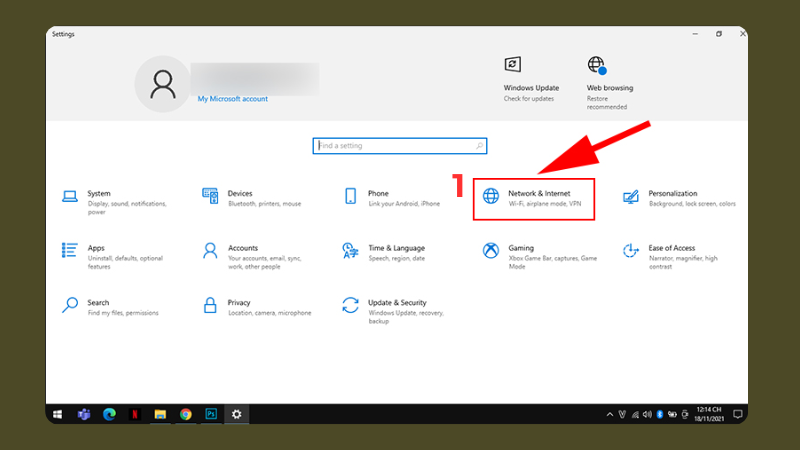Open the volume speaker tray icon
This screenshot has height=450, width=800.
[647, 414]
